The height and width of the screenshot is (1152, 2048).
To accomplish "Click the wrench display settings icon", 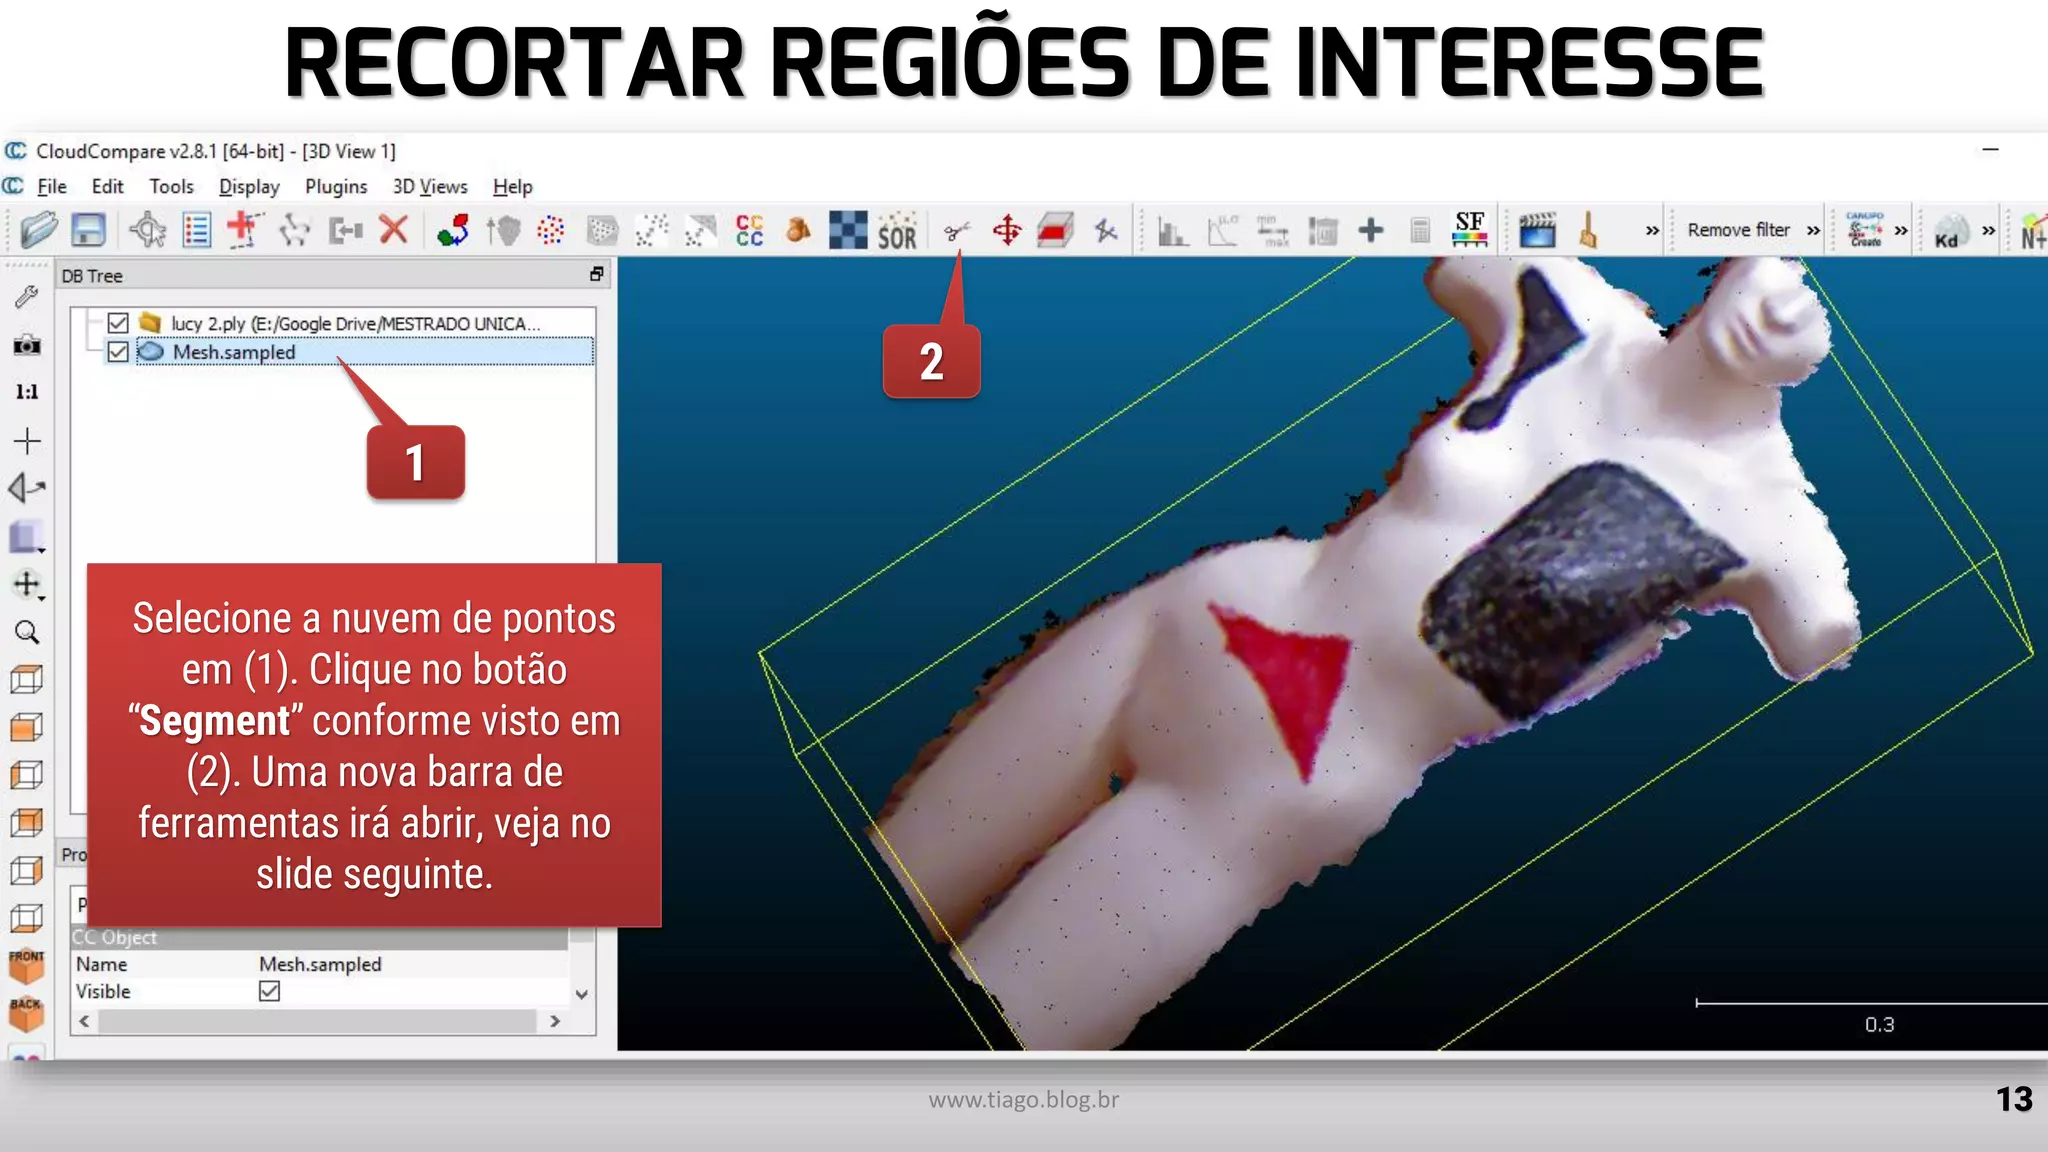I will 27,297.
